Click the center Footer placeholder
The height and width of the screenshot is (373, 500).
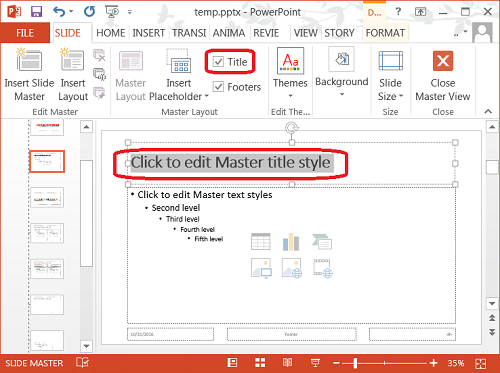292,334
